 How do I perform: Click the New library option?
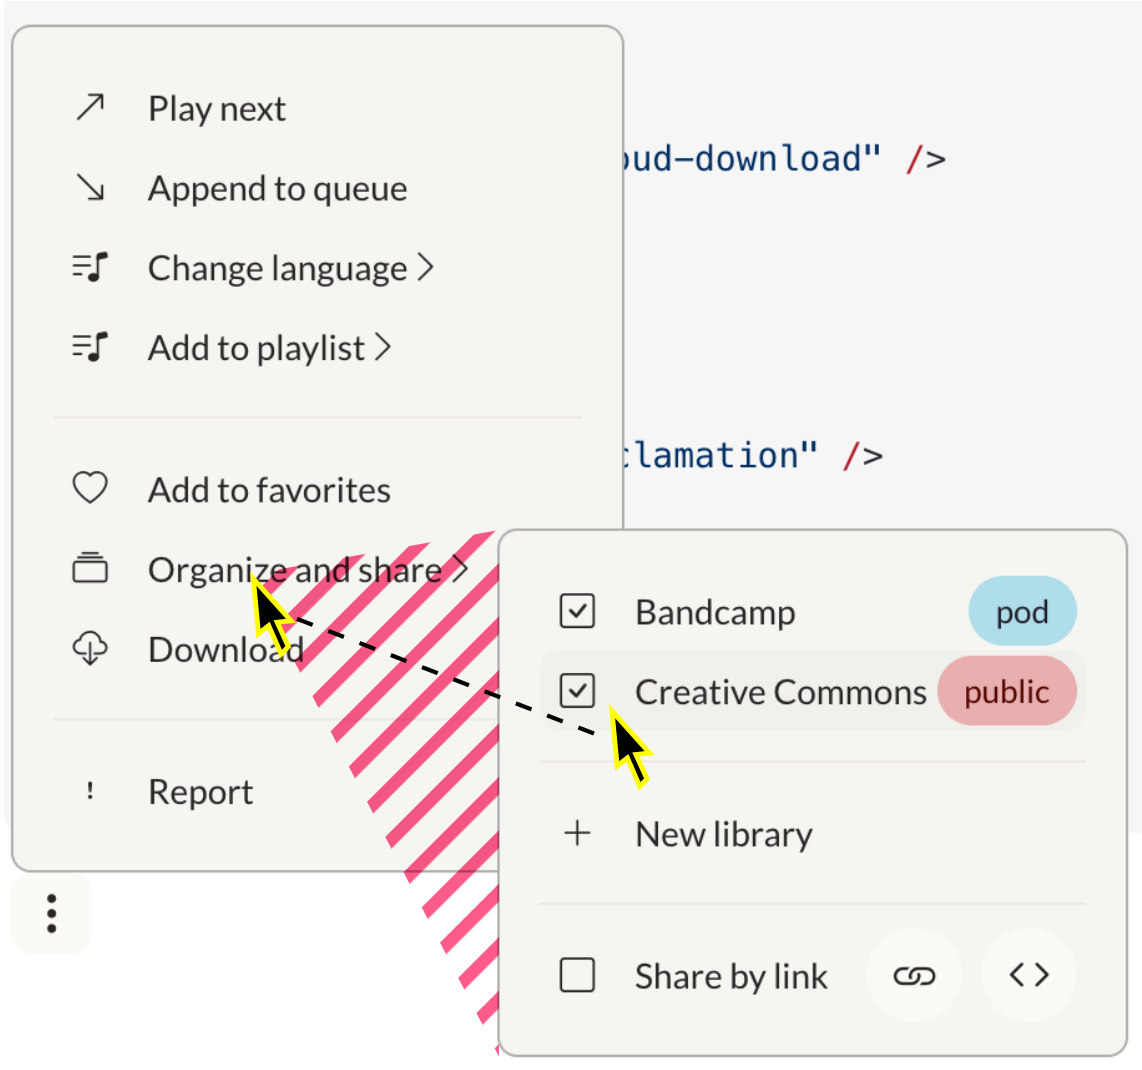click(723, 833)
